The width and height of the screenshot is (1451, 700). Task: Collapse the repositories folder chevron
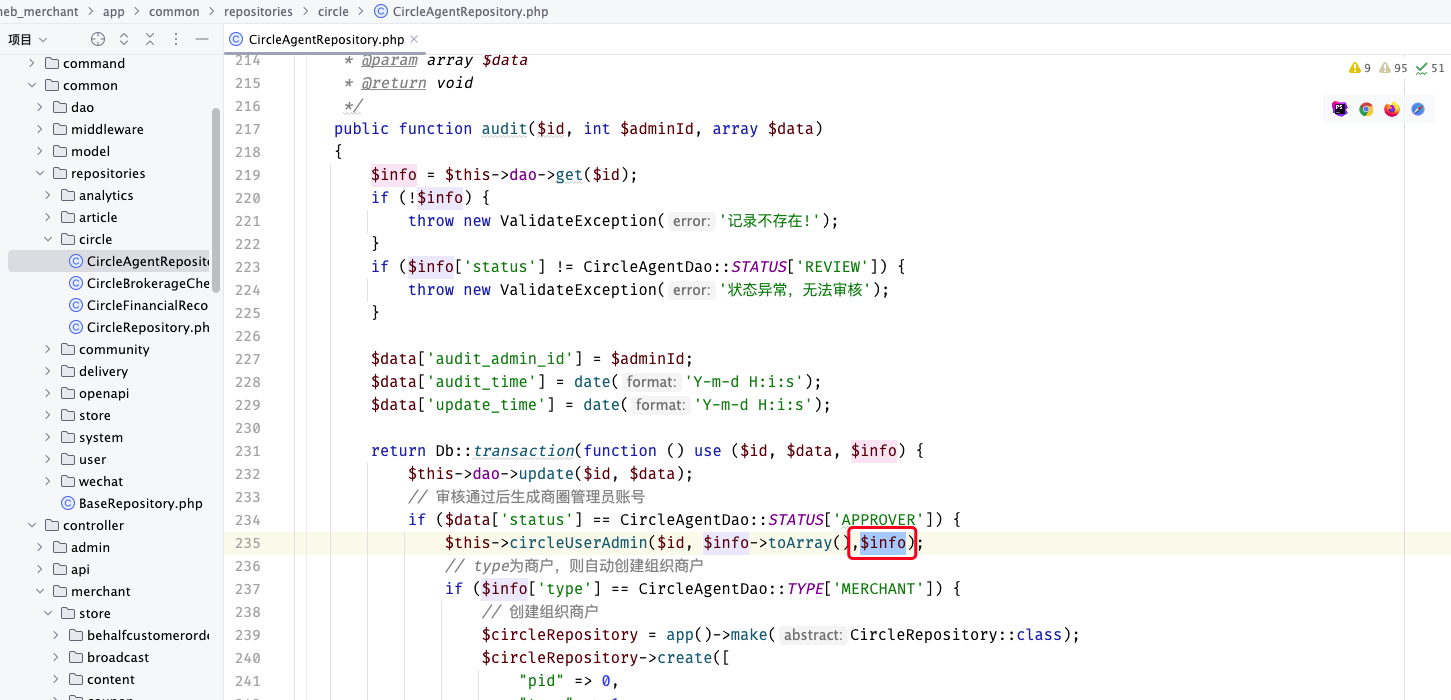click(40, 173)
